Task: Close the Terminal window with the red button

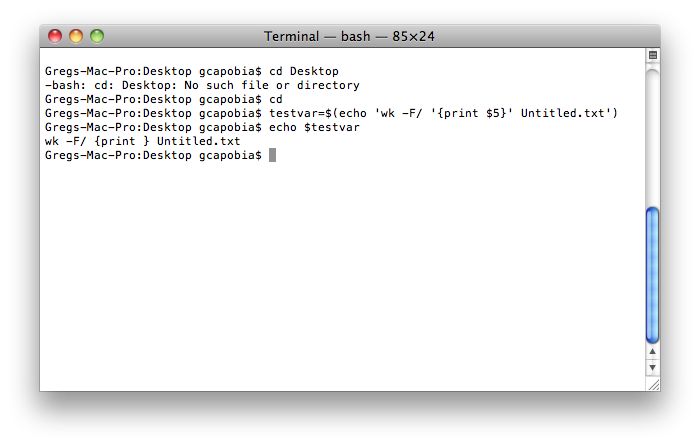Action: (55, 36)
